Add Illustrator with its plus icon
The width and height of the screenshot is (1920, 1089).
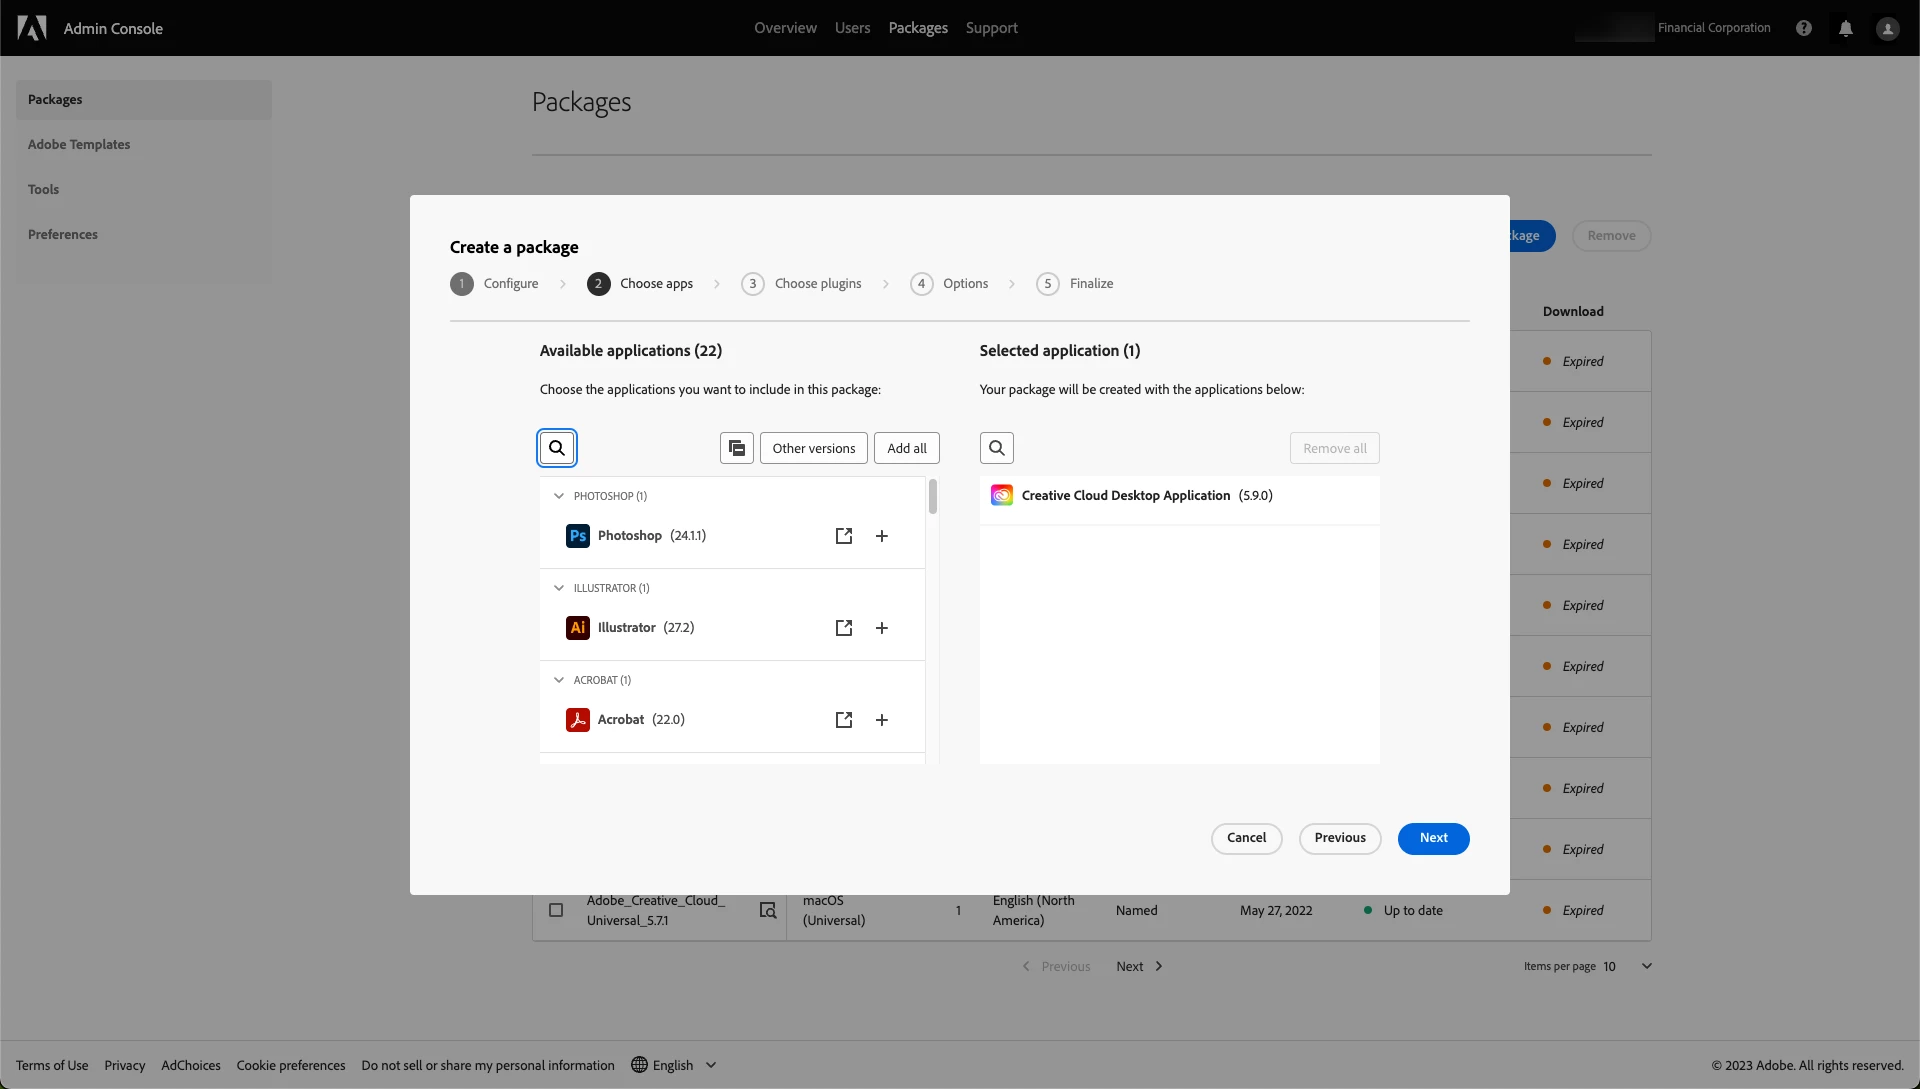[x=882, y=628]
